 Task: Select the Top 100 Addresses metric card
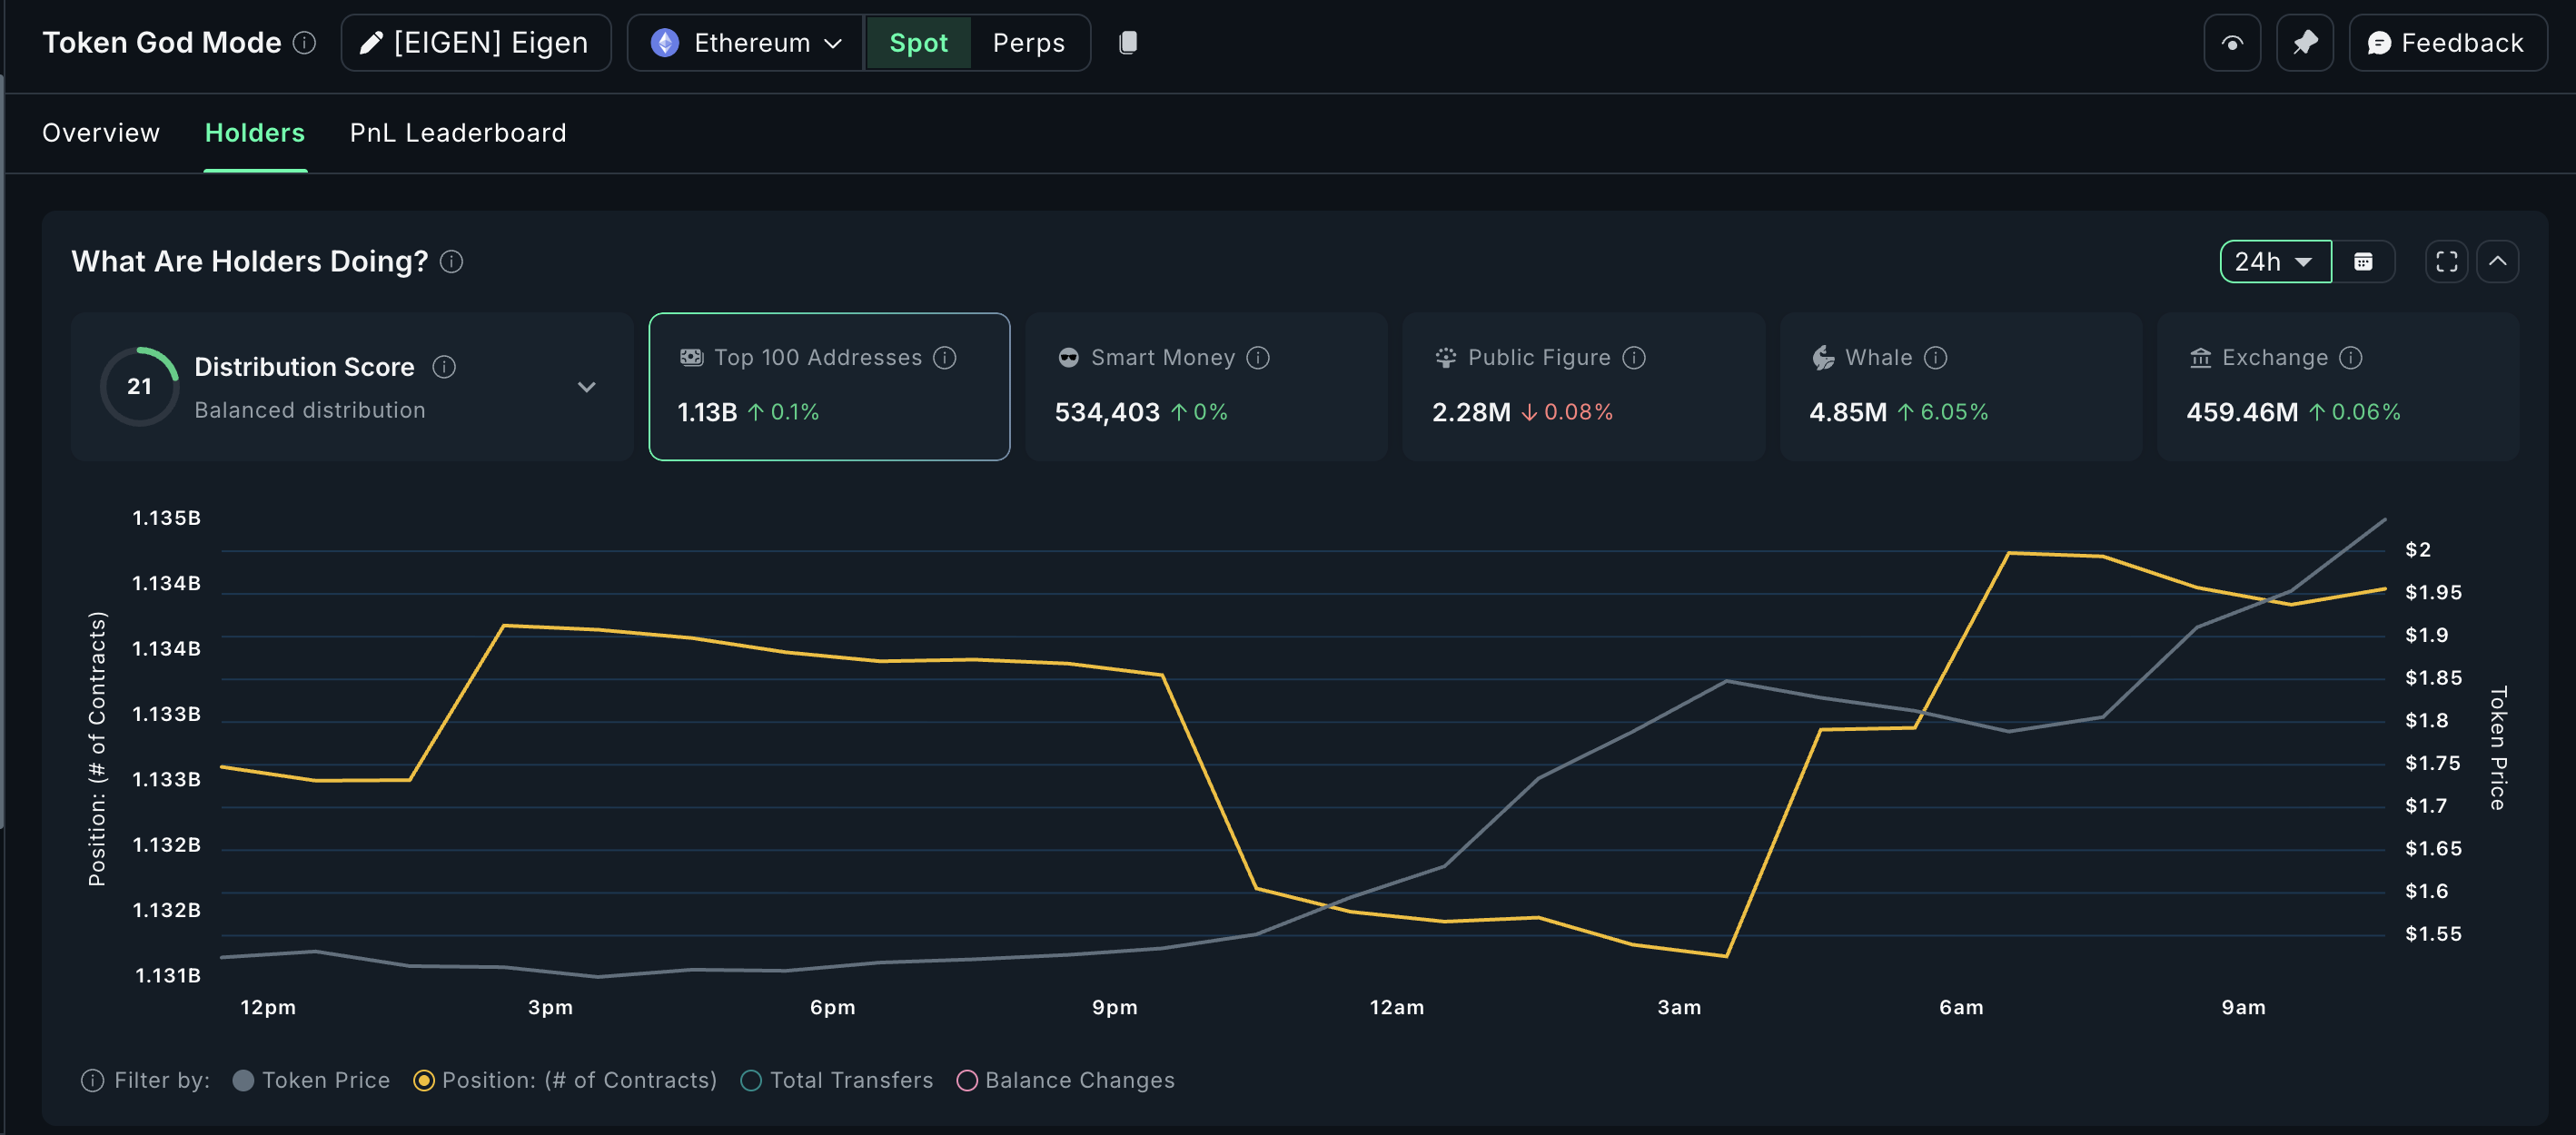click(x=829, y=387)
